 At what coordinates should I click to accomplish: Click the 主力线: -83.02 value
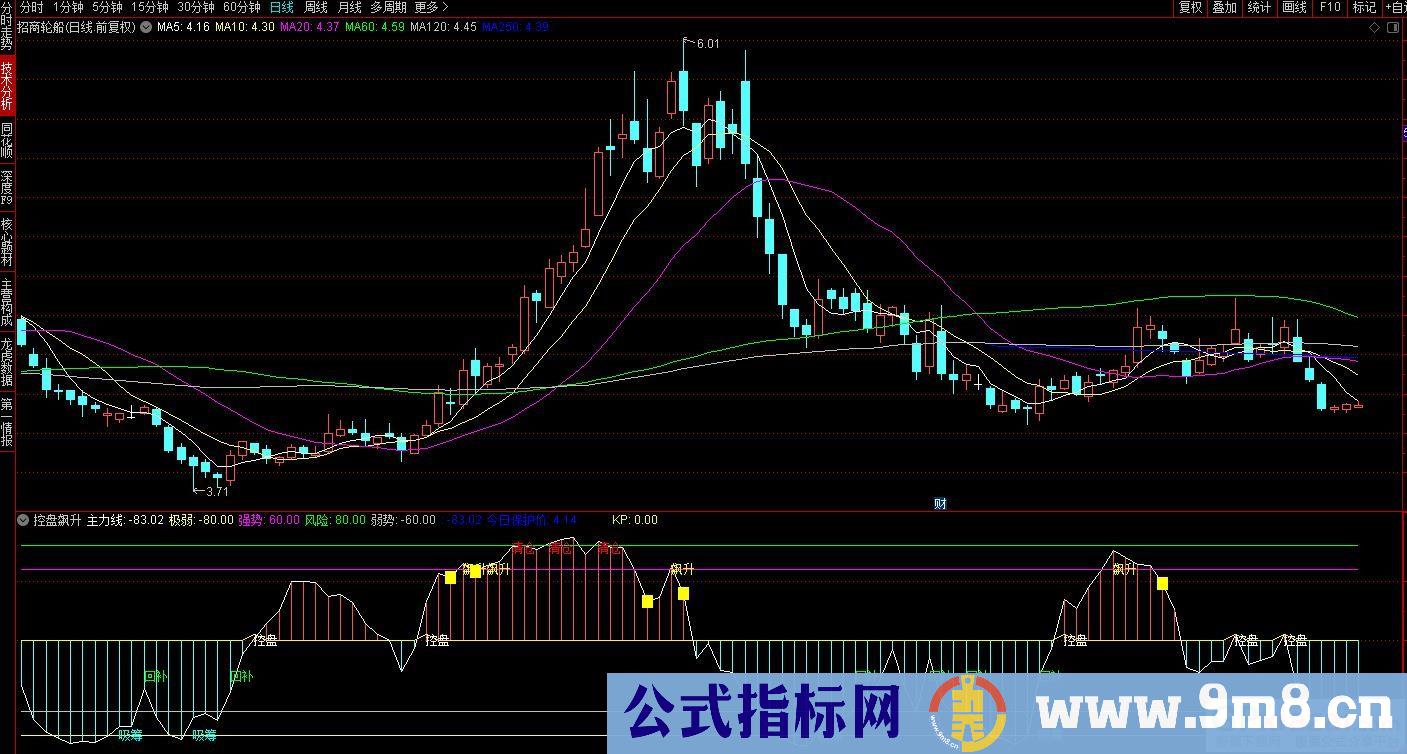(125, 520)
